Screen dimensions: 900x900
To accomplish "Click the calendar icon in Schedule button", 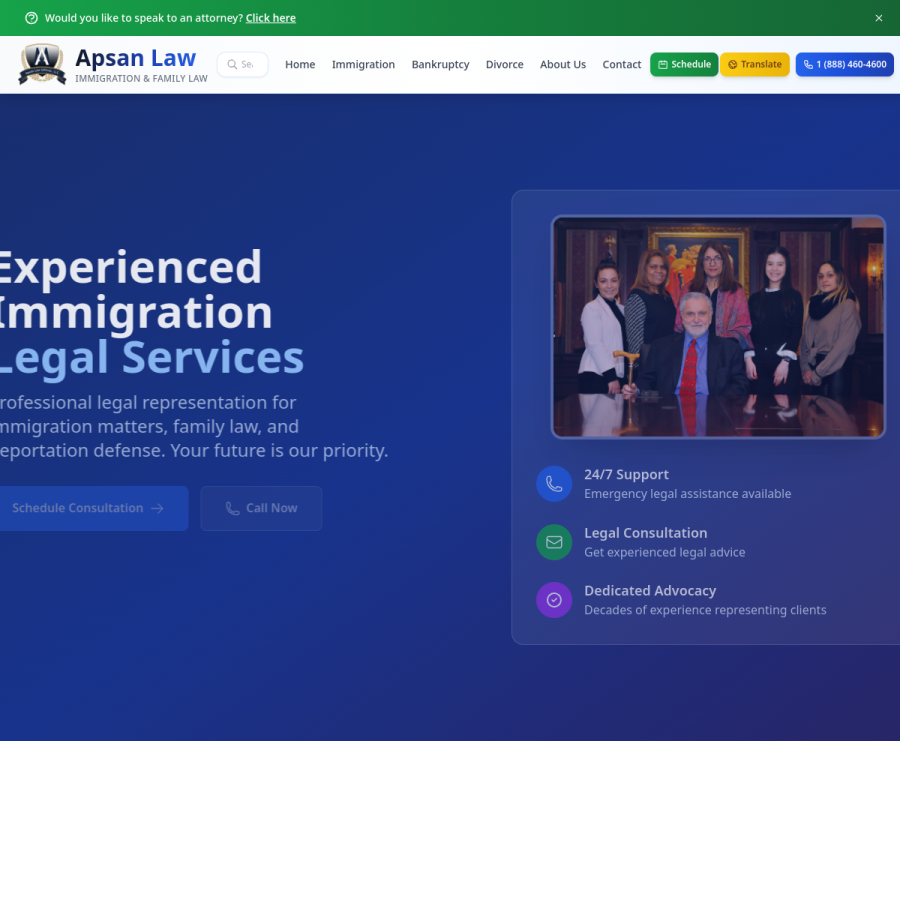I will coord(662,65).
